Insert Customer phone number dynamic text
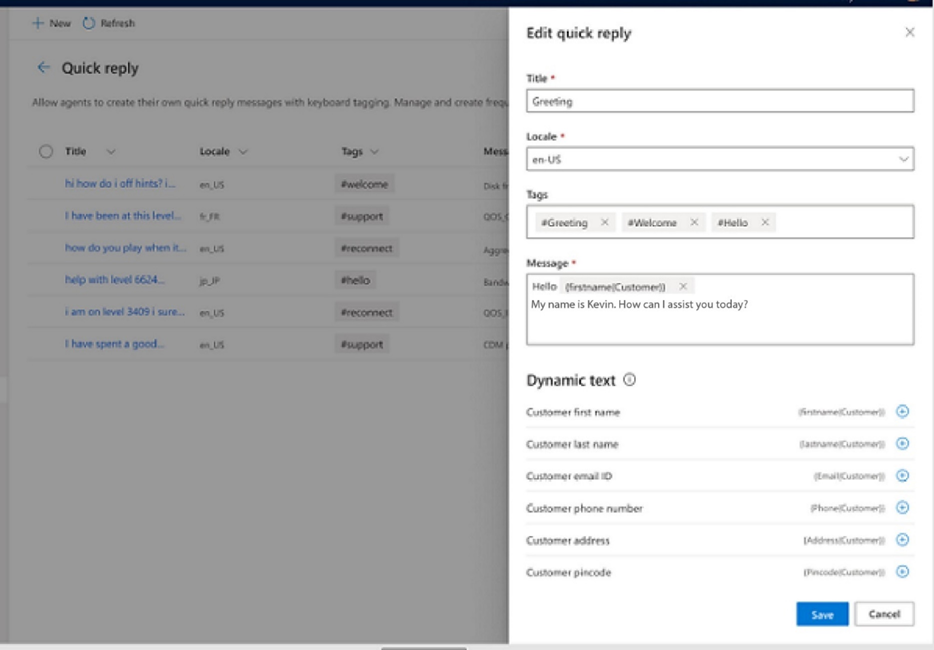This screenshot has height=650, width=934. tap(902, 508)
